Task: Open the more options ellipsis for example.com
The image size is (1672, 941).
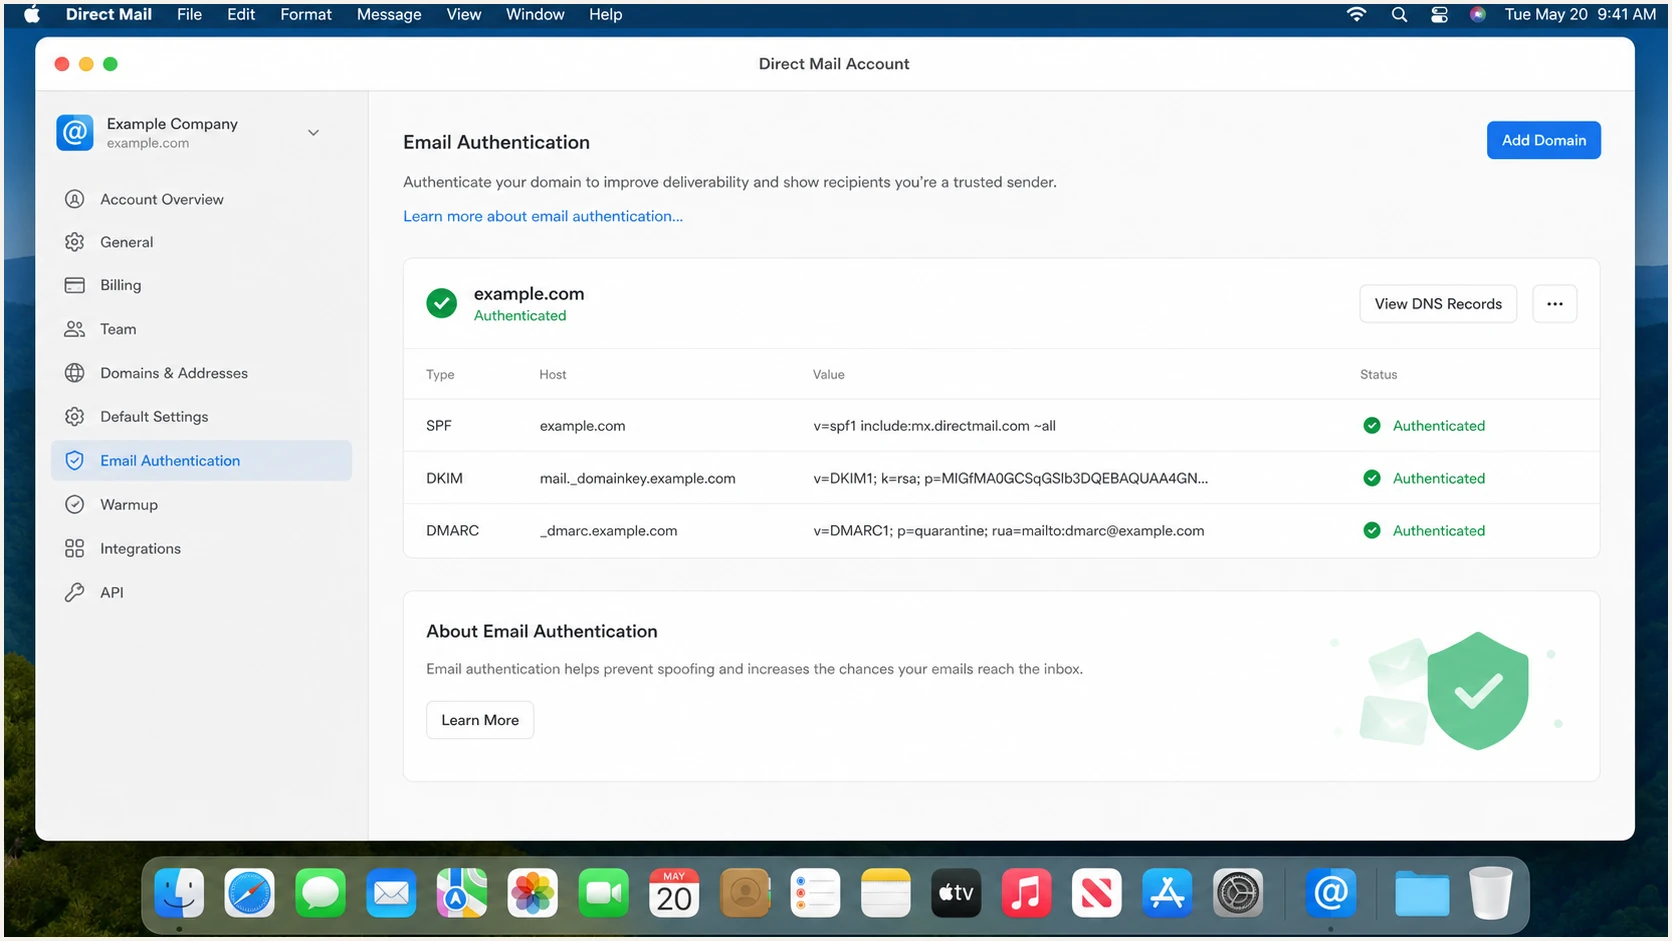Action: pyautogui.click(x=1554, y=304)
